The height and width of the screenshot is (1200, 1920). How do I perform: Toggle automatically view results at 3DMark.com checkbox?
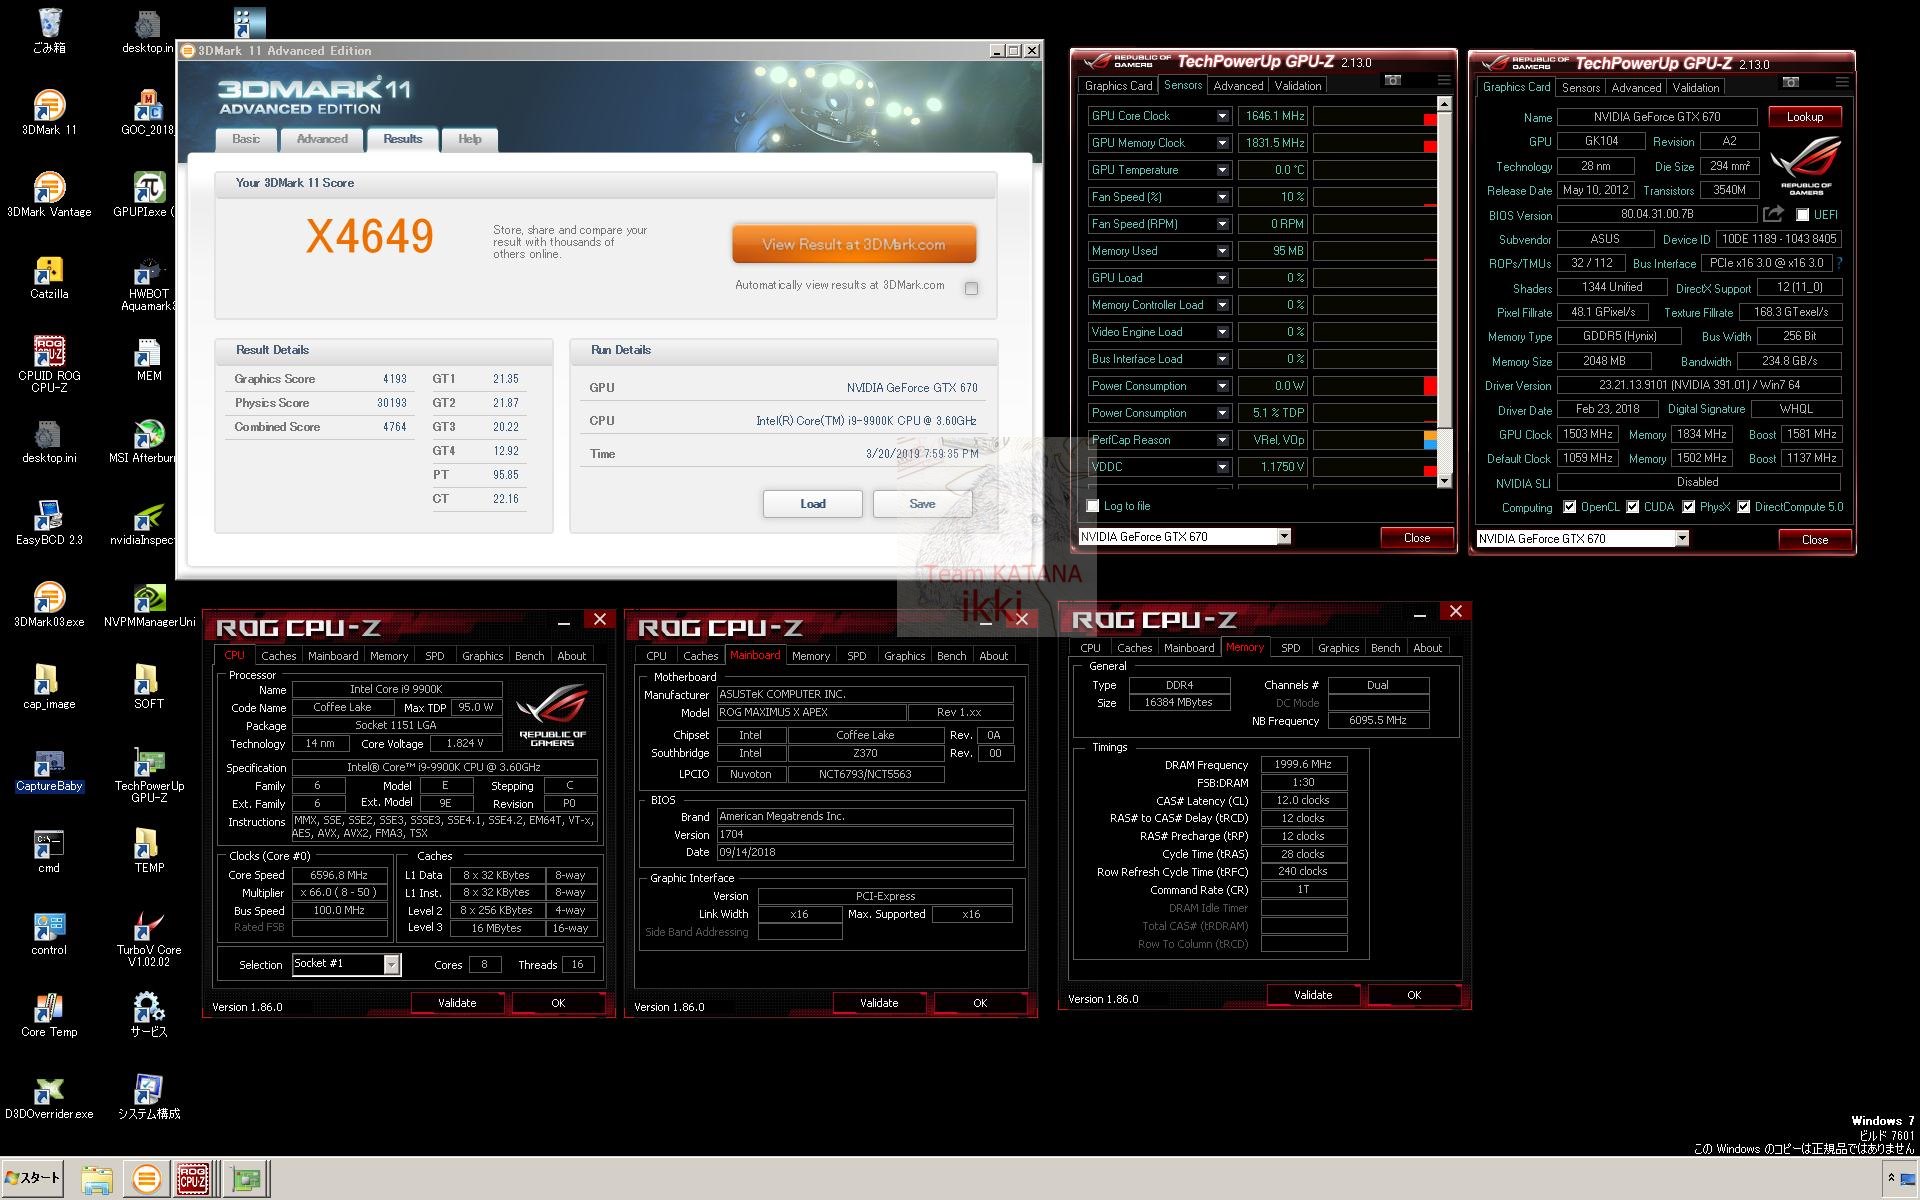click(971, 288)
